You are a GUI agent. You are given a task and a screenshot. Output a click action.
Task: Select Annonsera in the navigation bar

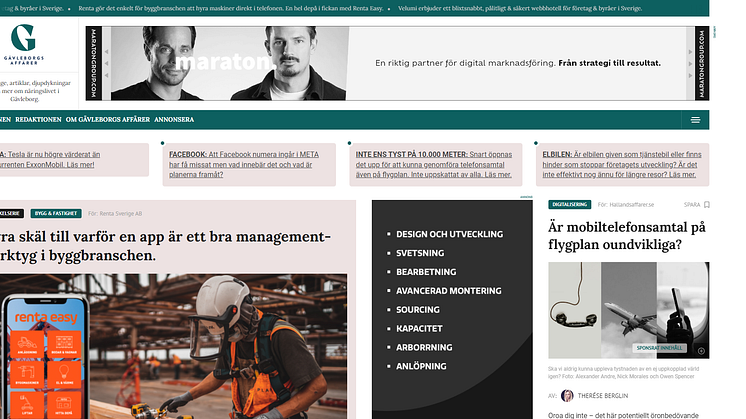pos(174,119)
